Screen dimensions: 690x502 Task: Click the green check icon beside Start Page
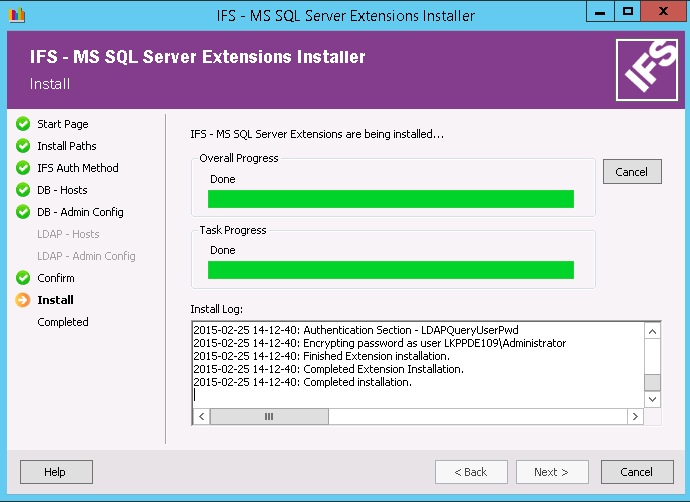[x=23, y=124]
